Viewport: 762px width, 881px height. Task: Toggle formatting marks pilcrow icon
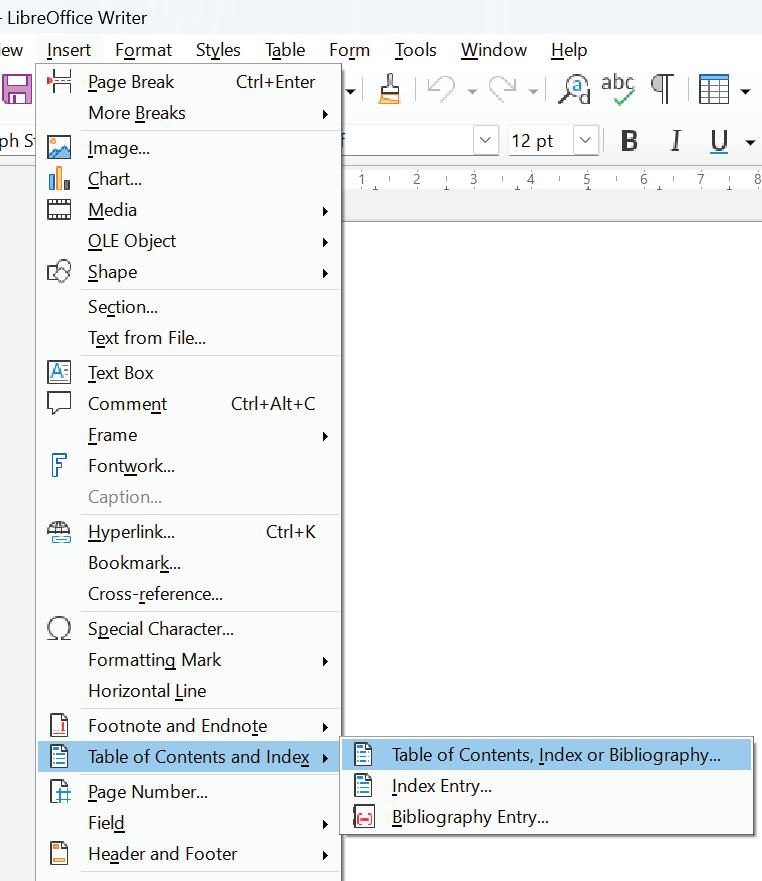(663, 89)
